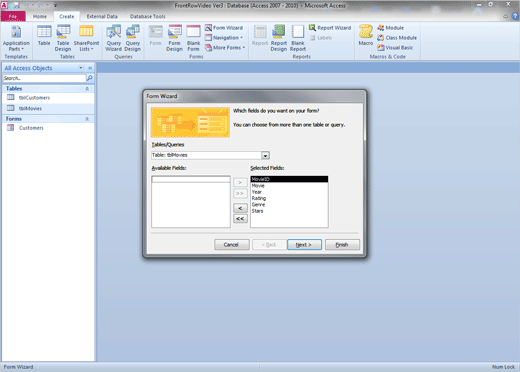Open Report Design in the ribbon
Viewport: 520px width, 372px height.
pyautogui.click(x=279, y=38)
